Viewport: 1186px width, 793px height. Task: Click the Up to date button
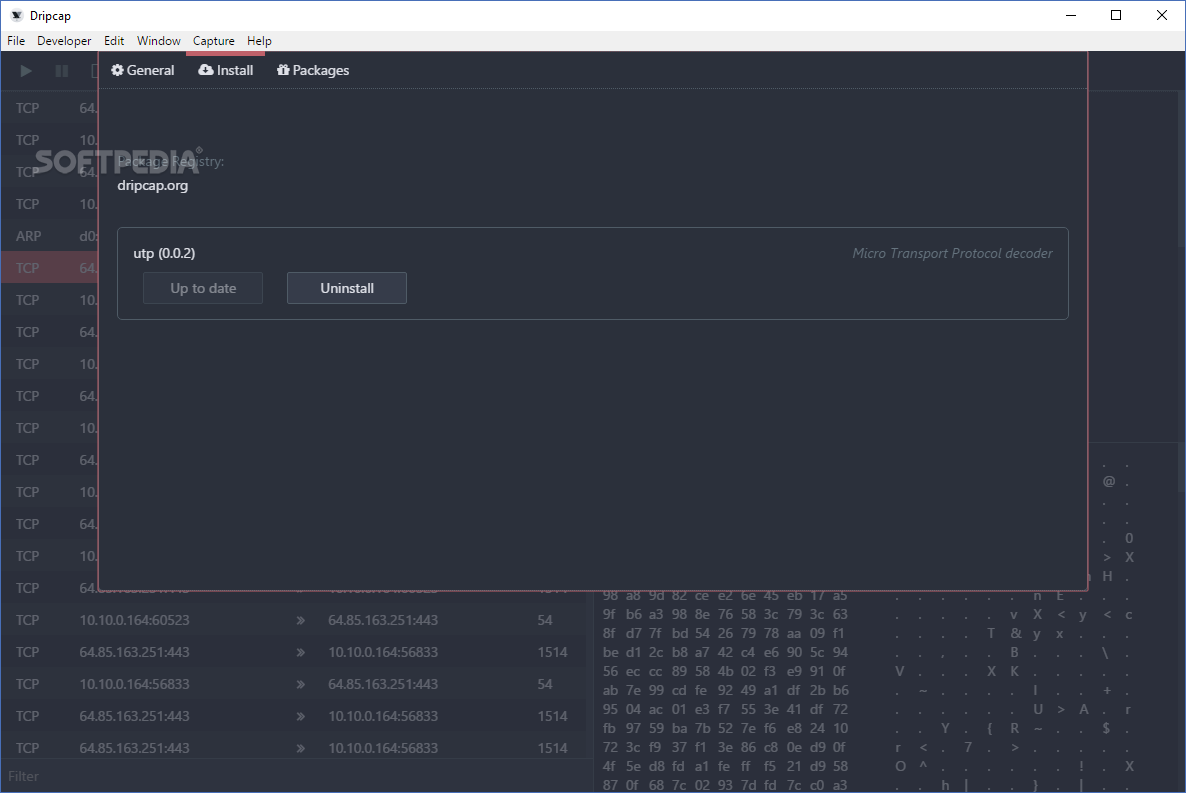pyautogui.click(x=203, y=288)
